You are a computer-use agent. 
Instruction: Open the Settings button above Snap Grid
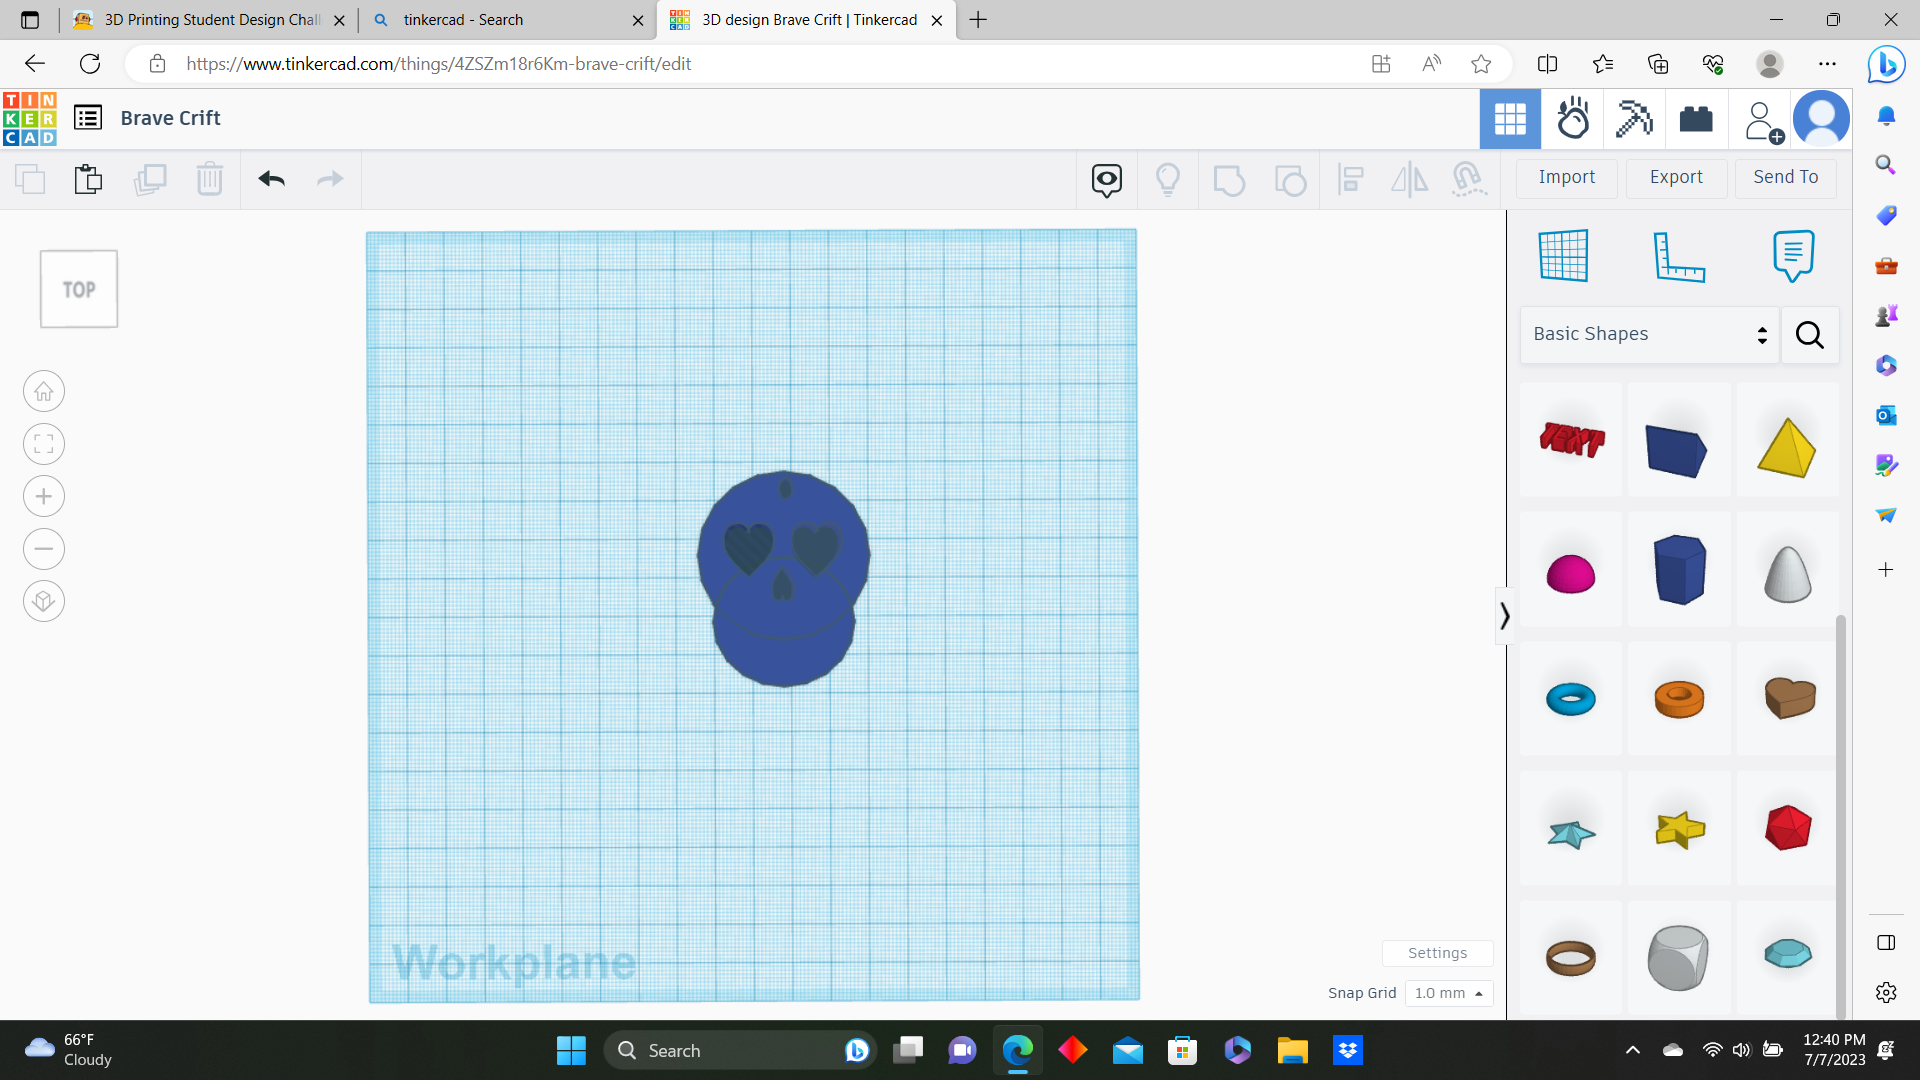pos(1437,953)
